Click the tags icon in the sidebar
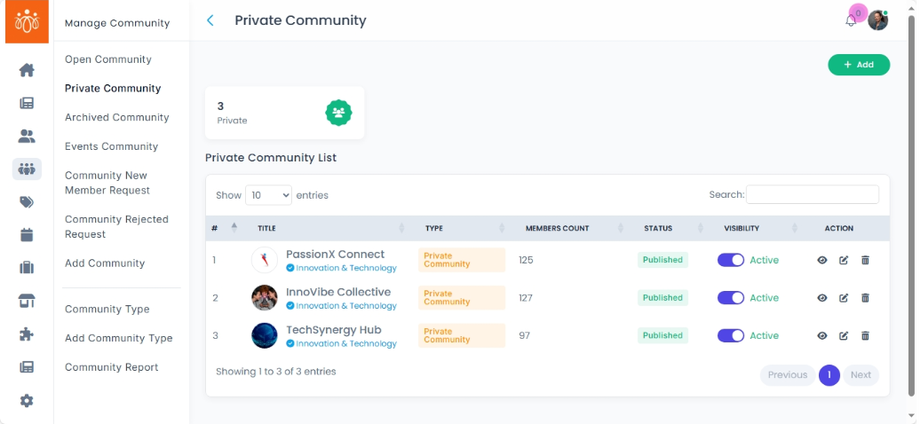Screen dimensions: 920x424 (27, 202)
